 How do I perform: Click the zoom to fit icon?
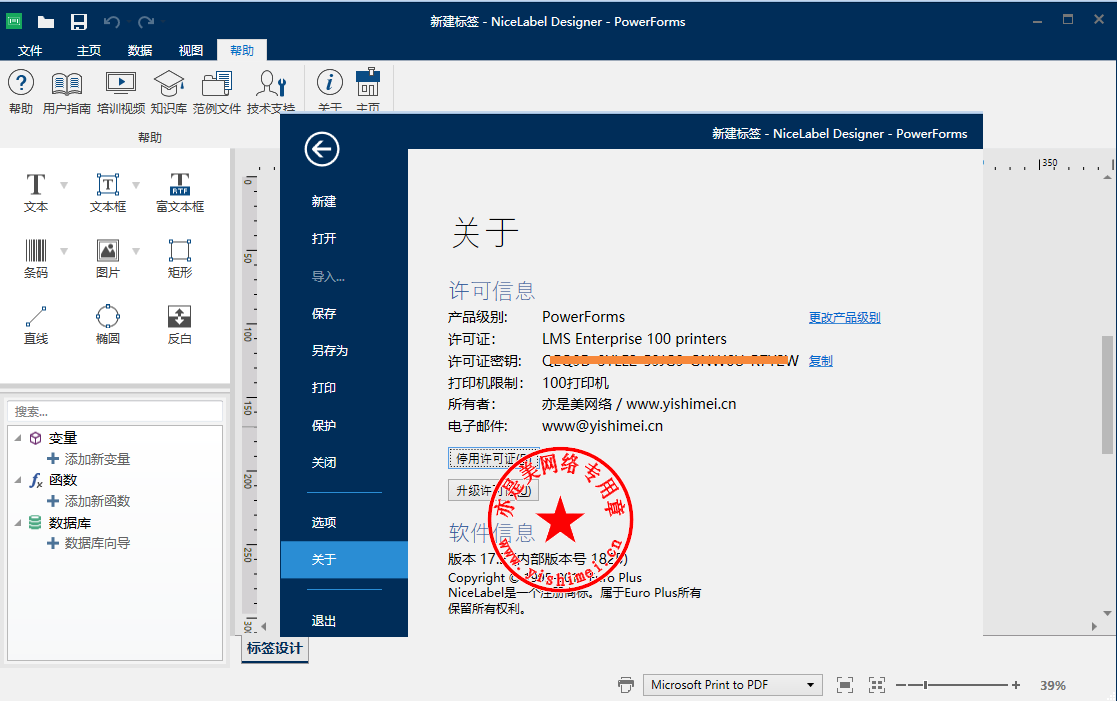click(x=845, y=685)
